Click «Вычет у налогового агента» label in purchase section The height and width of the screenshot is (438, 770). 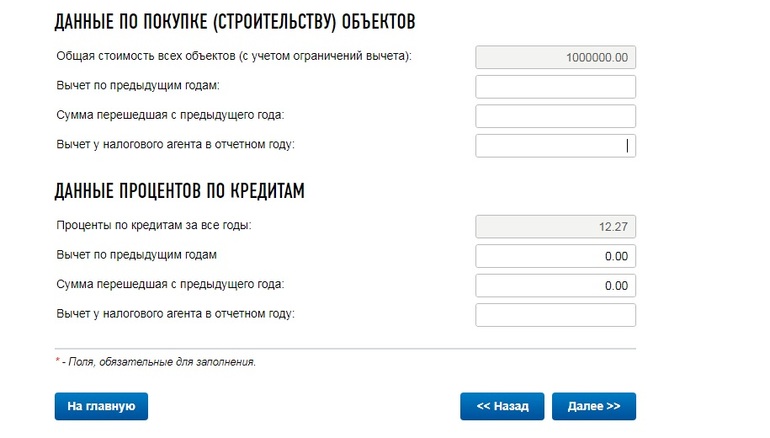tap(175, 144)
